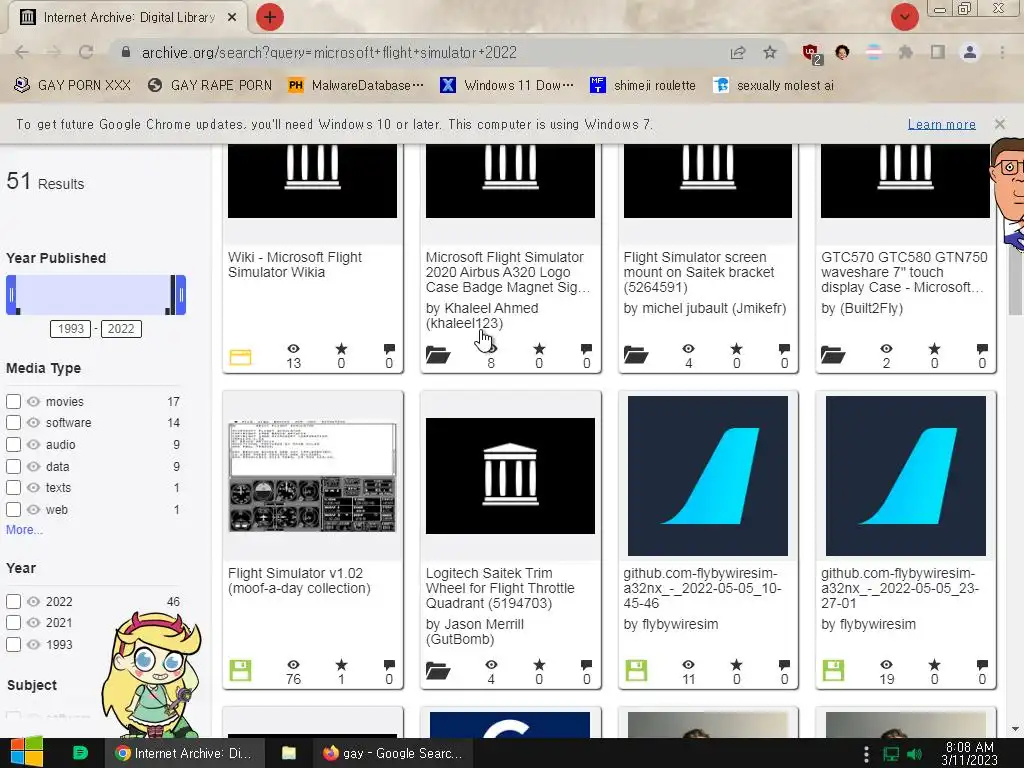Click reviews comment icon on GTC570 card
Image resolution: width=1024 pixels, height=768 pixels.
click(982, 349)
